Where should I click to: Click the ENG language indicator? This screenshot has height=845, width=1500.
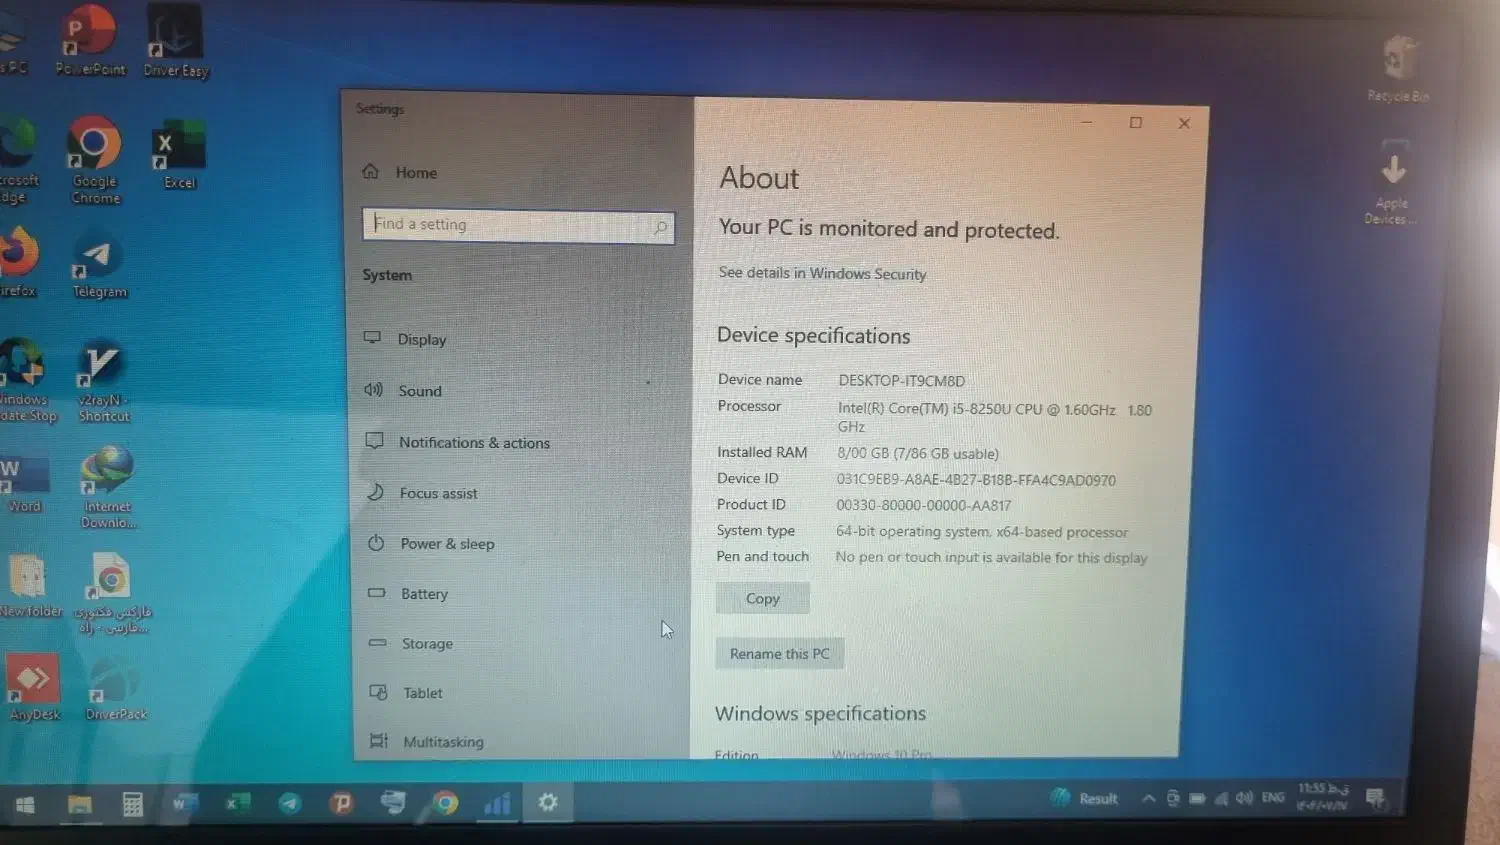pyautogui.click(x=1273, y=798)
